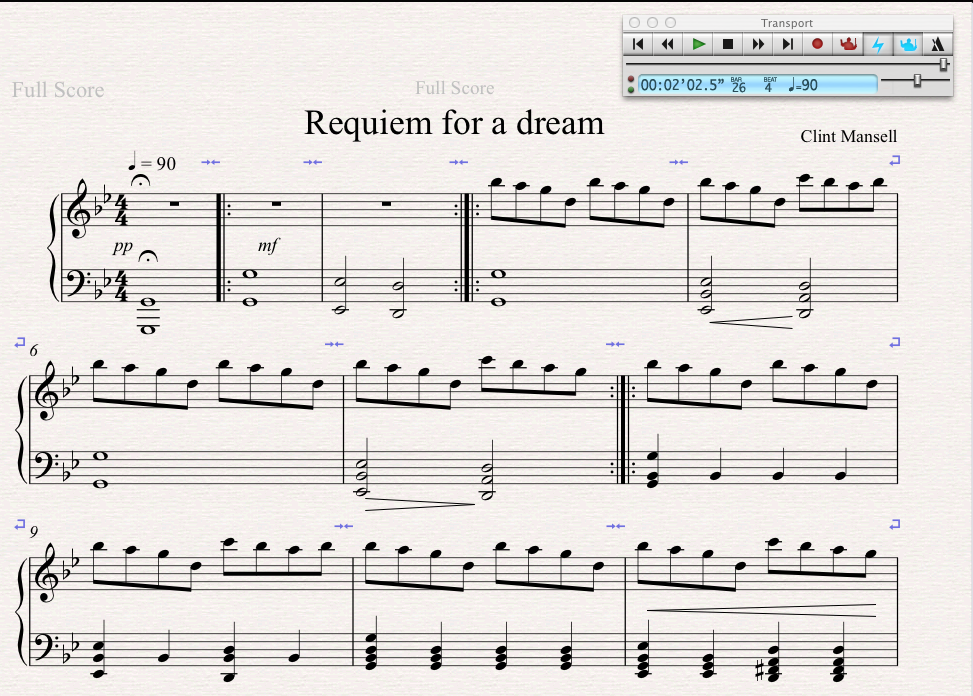The width and height of the screenshot is (973, 696).
Task: Rewind playback to the start of the score
Action: (x=637, y=44)
